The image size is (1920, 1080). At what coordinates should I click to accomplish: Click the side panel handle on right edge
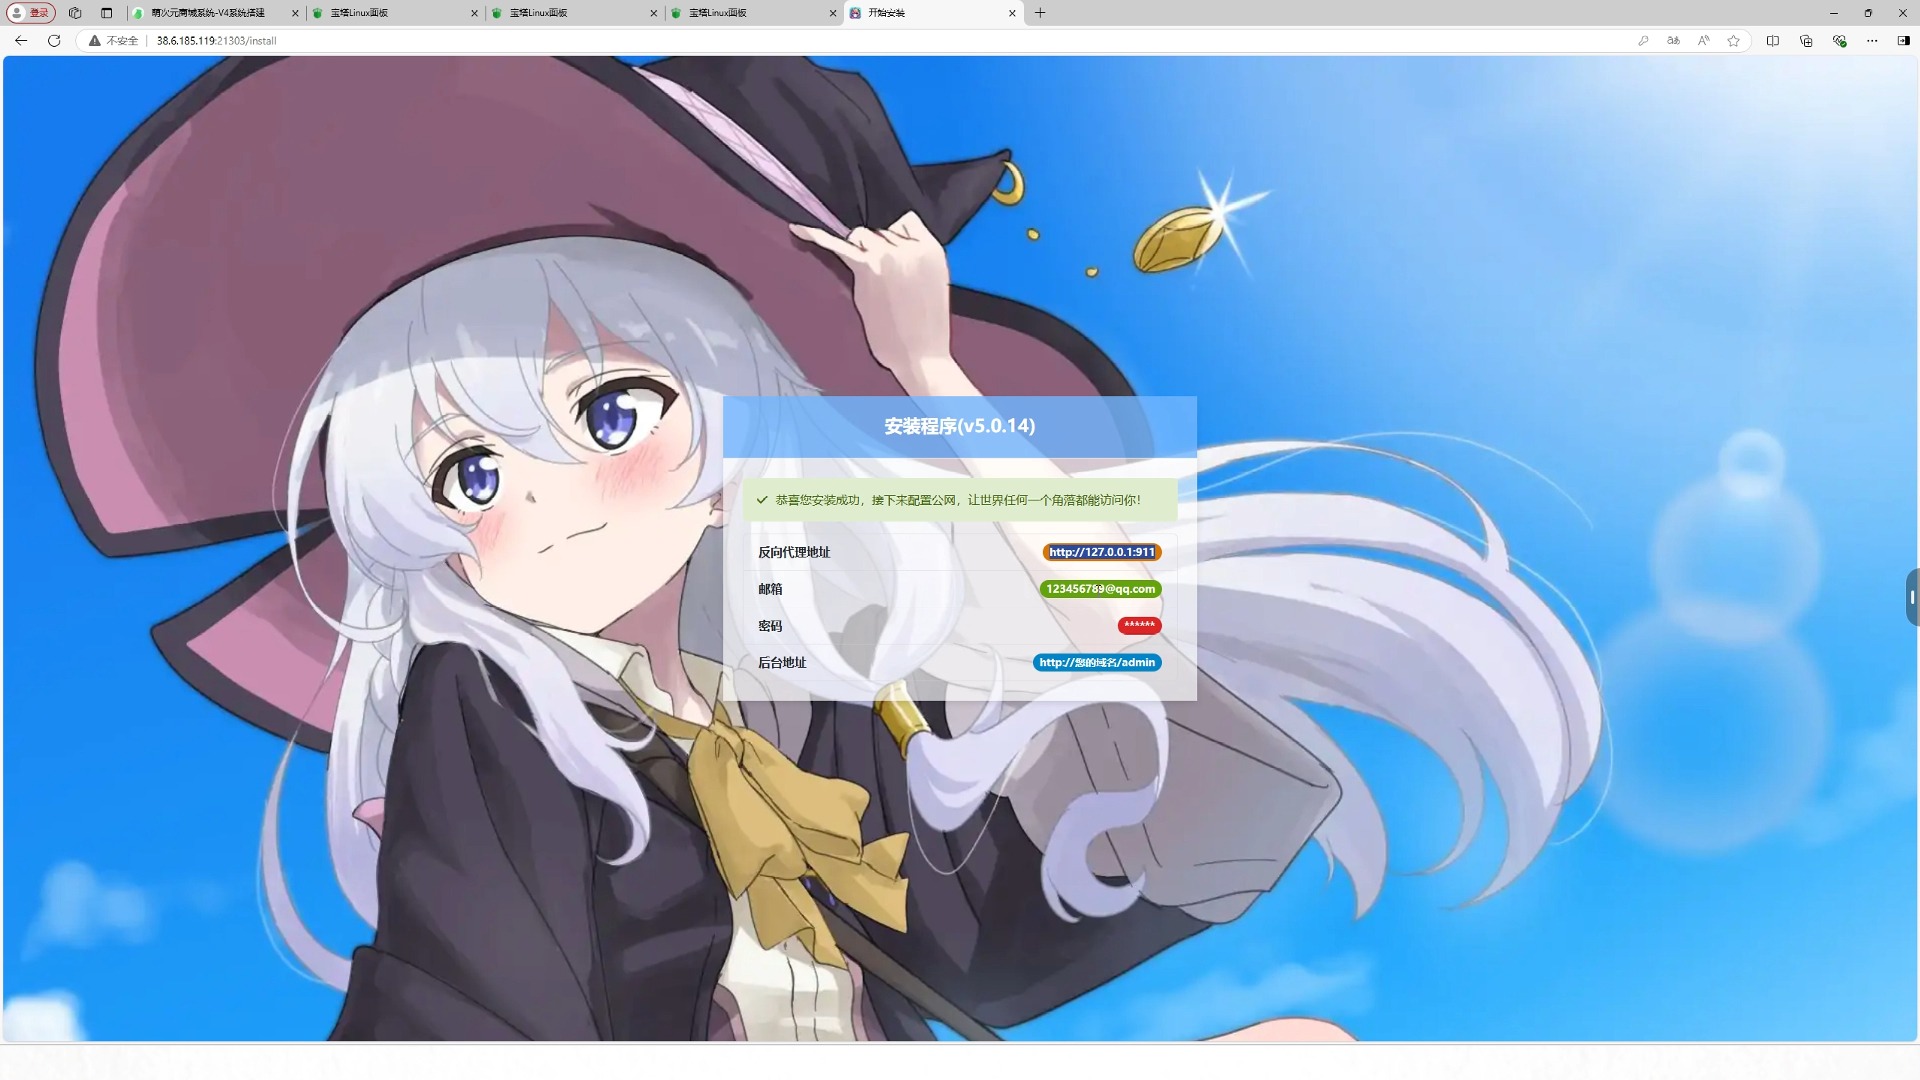point(1912,597)
